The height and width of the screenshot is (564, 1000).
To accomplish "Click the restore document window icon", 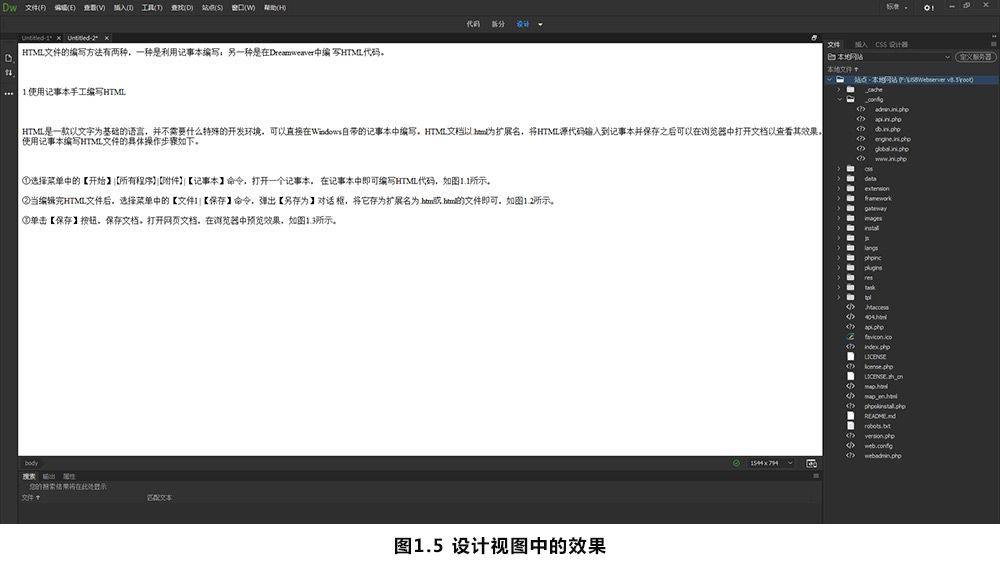I will click(814, 38).
